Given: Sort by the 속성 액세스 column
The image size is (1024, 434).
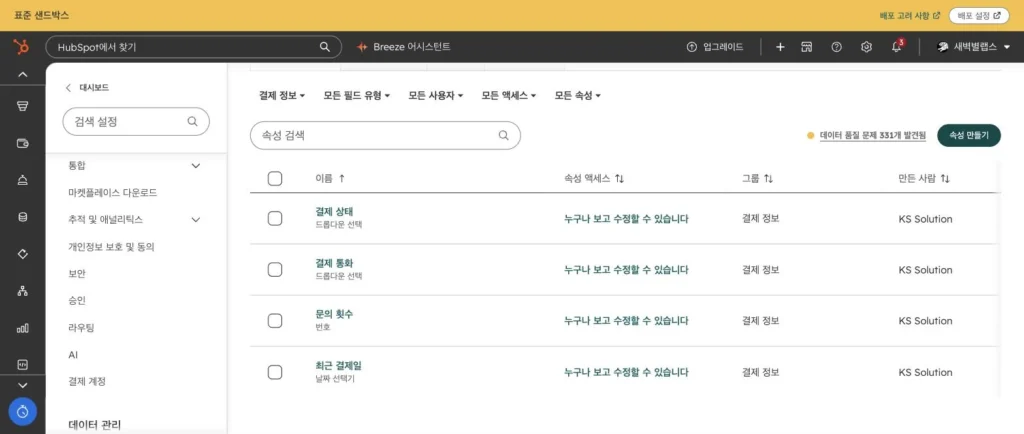Looking at the screenshot, I should pos(594,178).
